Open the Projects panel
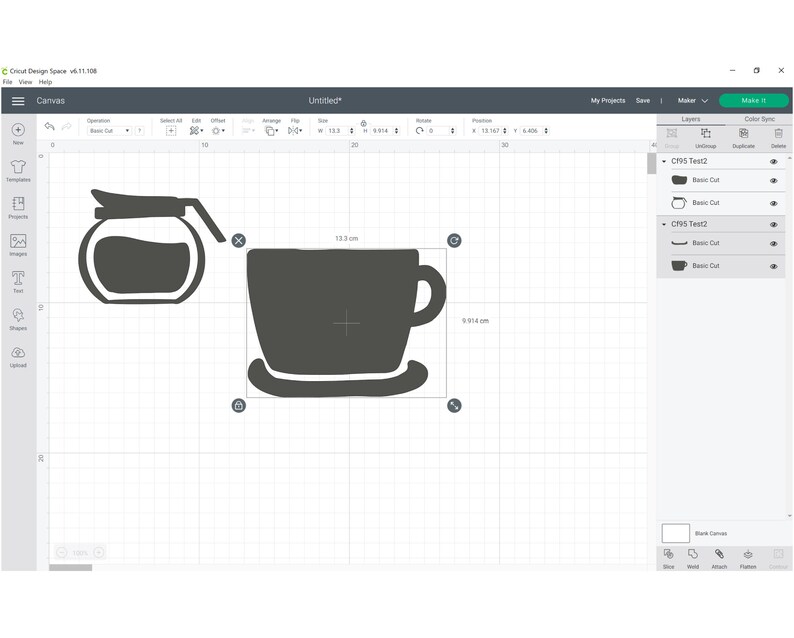This screenshot has width=794, height=638. [18, 208]
